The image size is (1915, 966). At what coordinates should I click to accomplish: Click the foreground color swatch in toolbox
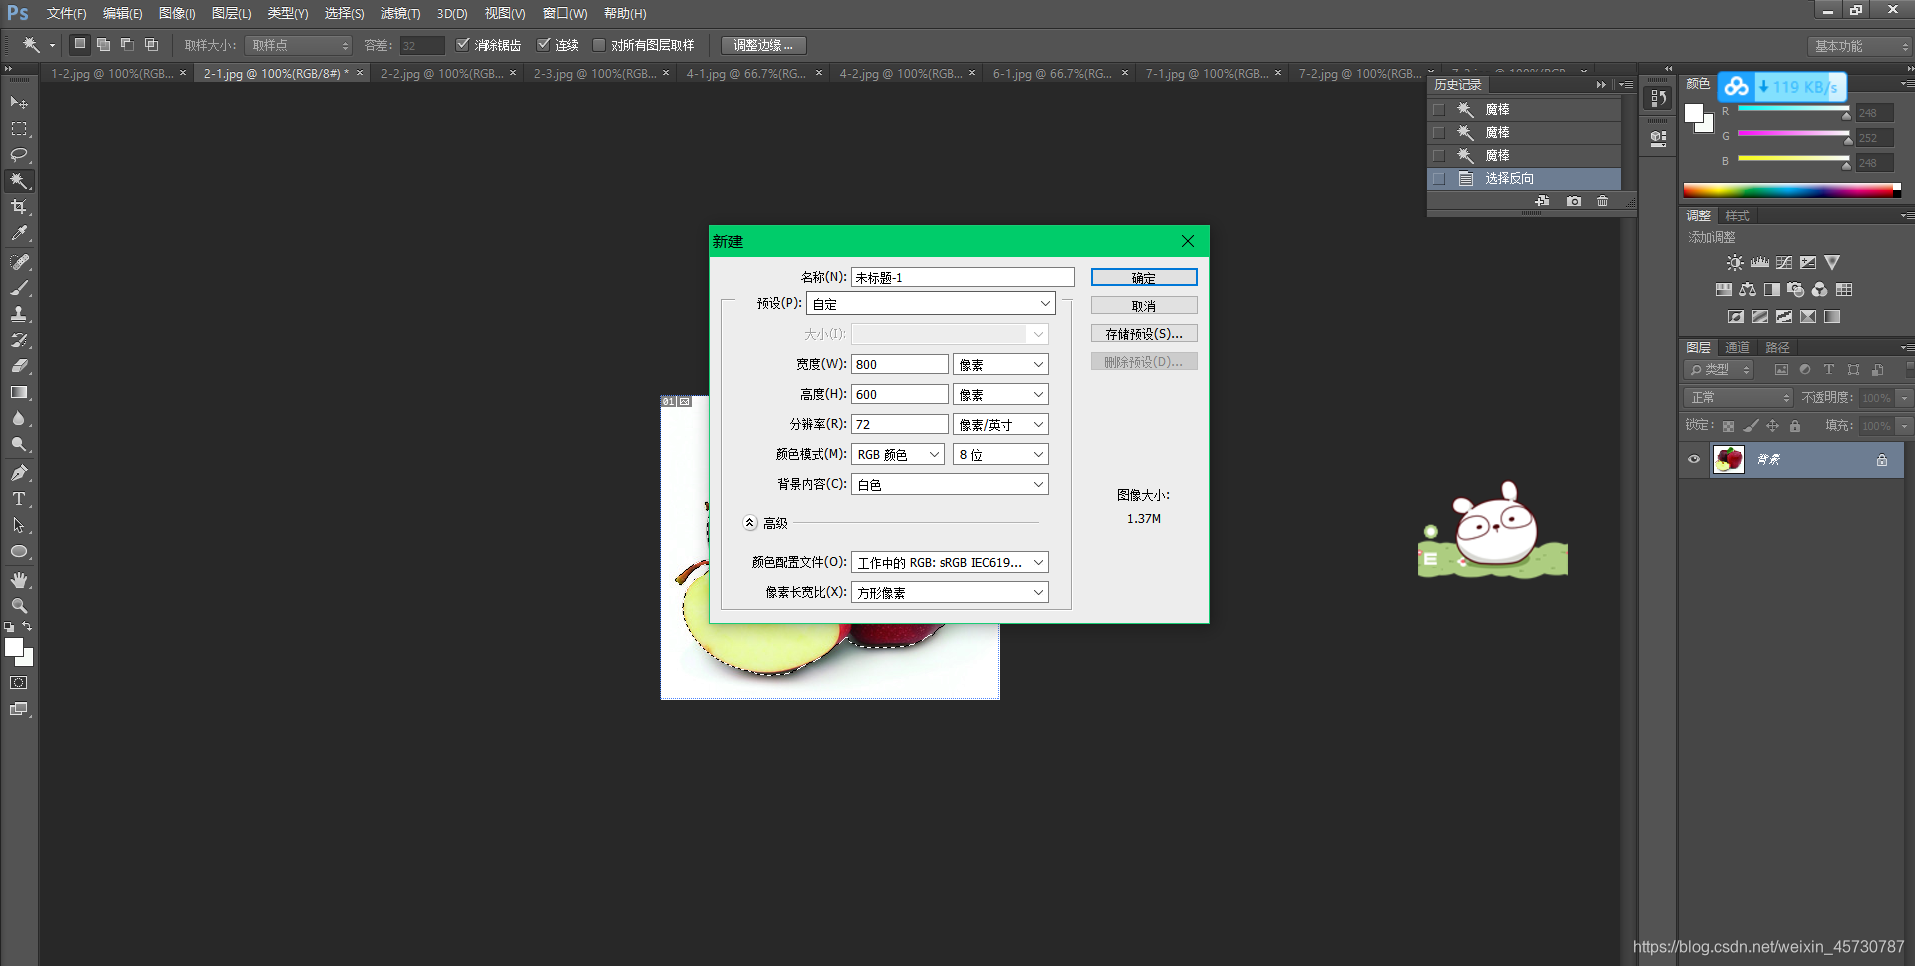coord(14,648)
